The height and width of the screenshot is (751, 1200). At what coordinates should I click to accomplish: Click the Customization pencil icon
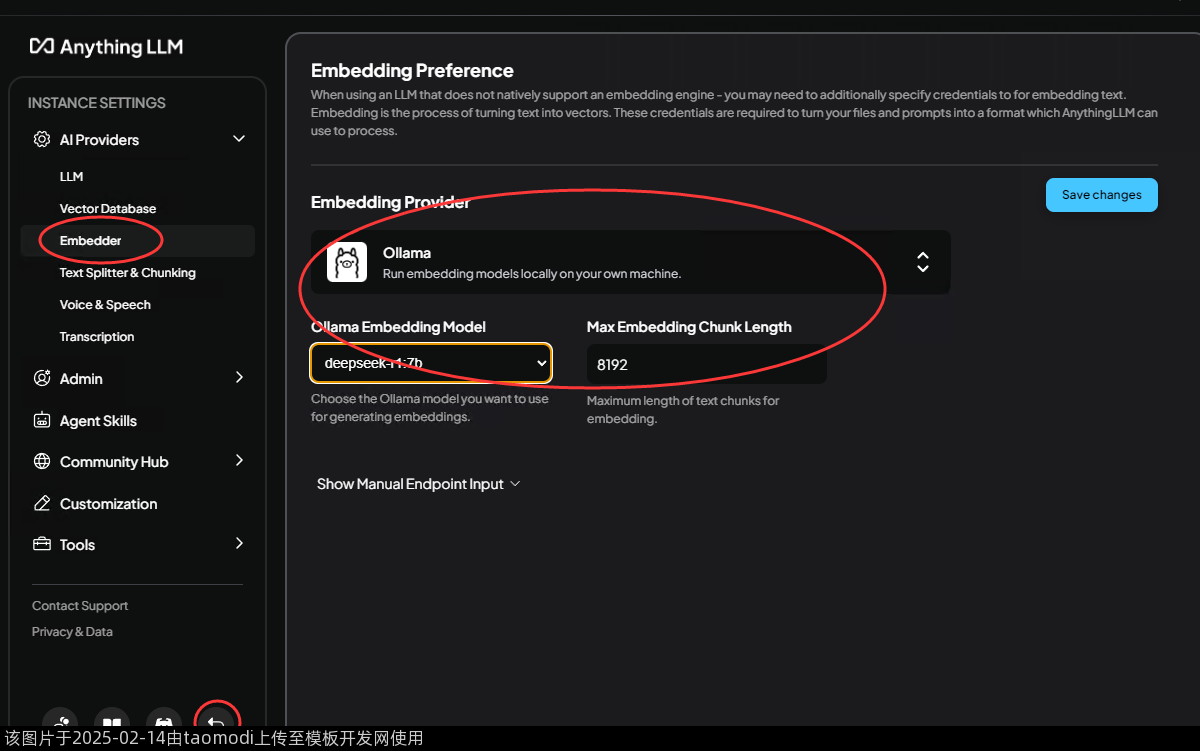point(42,504)
